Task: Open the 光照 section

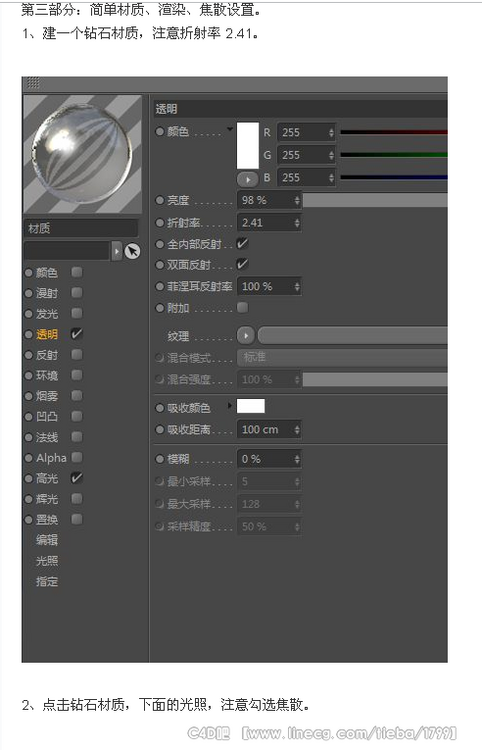Action: pyautogui.click(x=47, y=561)
